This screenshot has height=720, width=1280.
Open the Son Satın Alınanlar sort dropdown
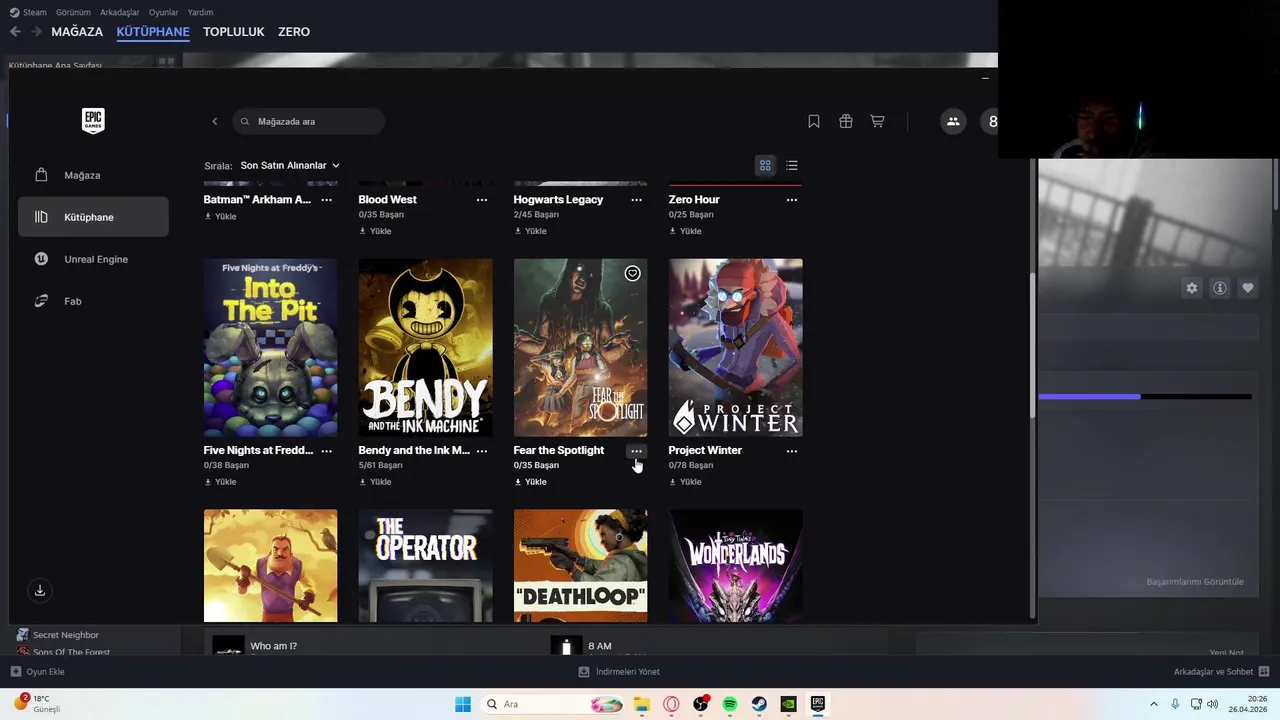click(x=290, y=165)
